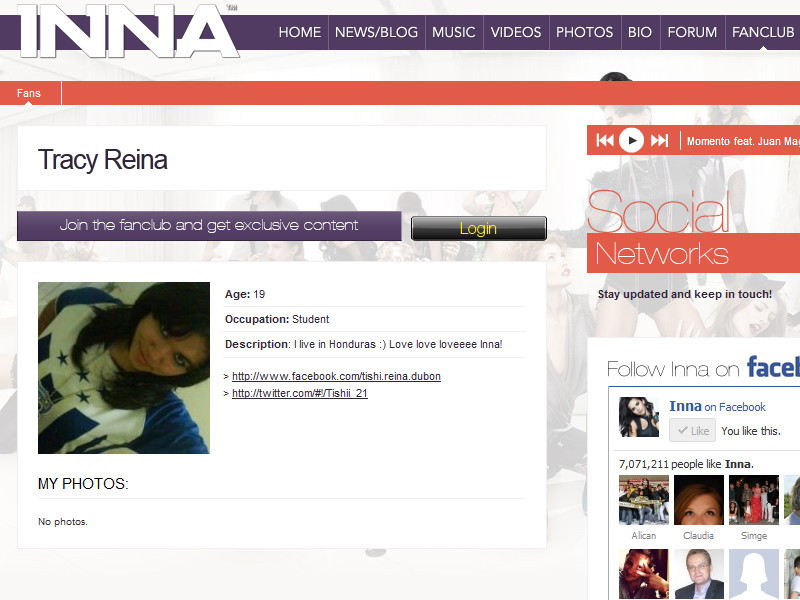View Alican's Facebook profile picture
Screen dimensions: 800x600
[644, 500]
